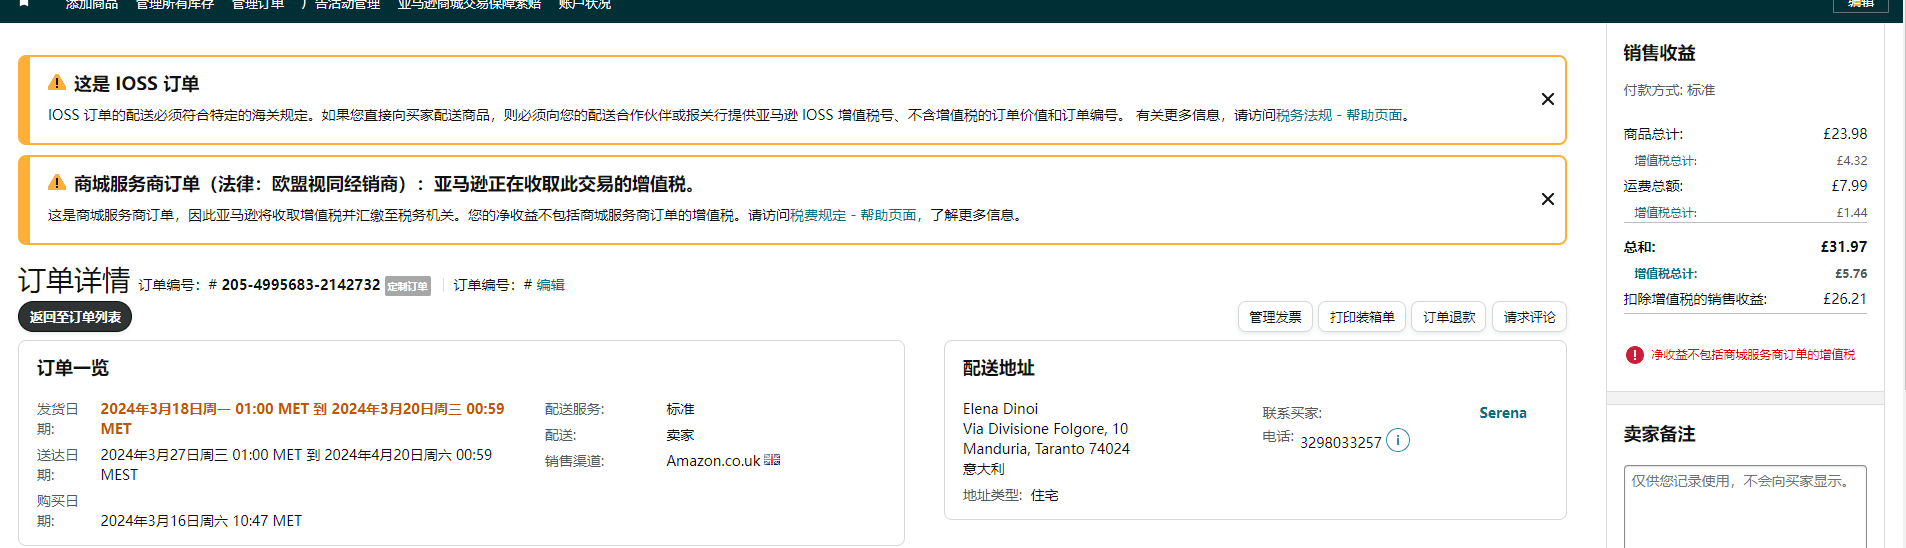This screenshot has height=548, width=1906.
Task: Click 打印装箱单 to print packing slip
Action: (1361, 317)
